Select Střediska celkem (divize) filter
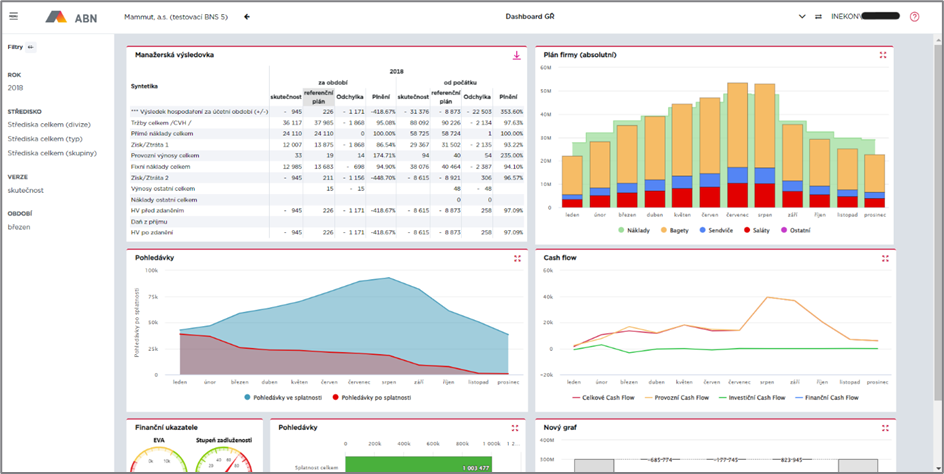 (49, 125)
